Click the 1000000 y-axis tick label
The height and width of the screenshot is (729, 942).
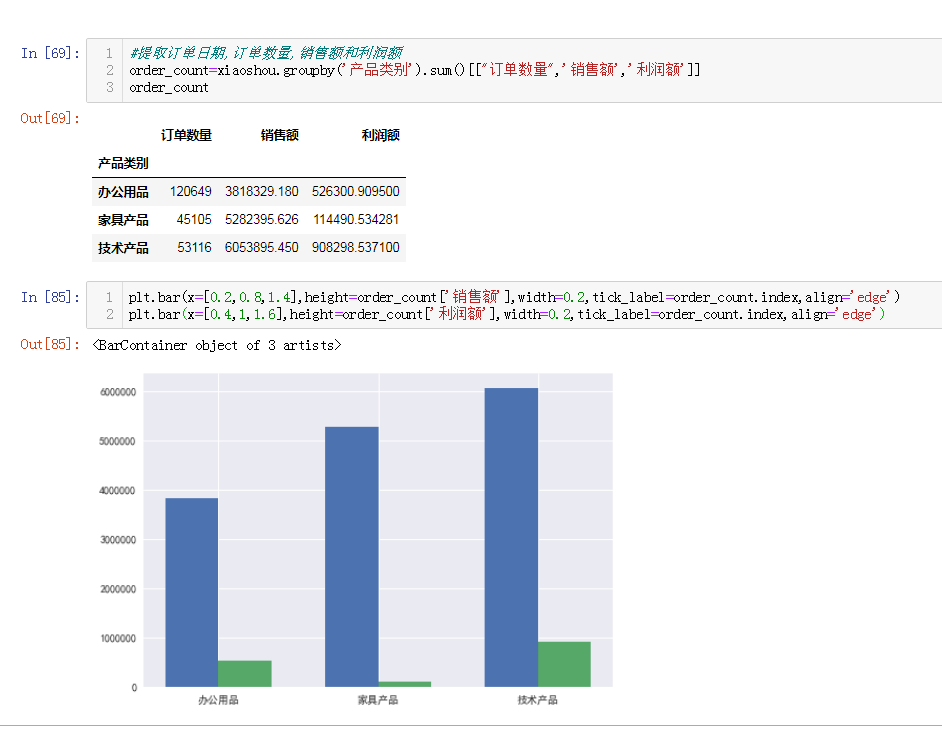pos(118,638)
